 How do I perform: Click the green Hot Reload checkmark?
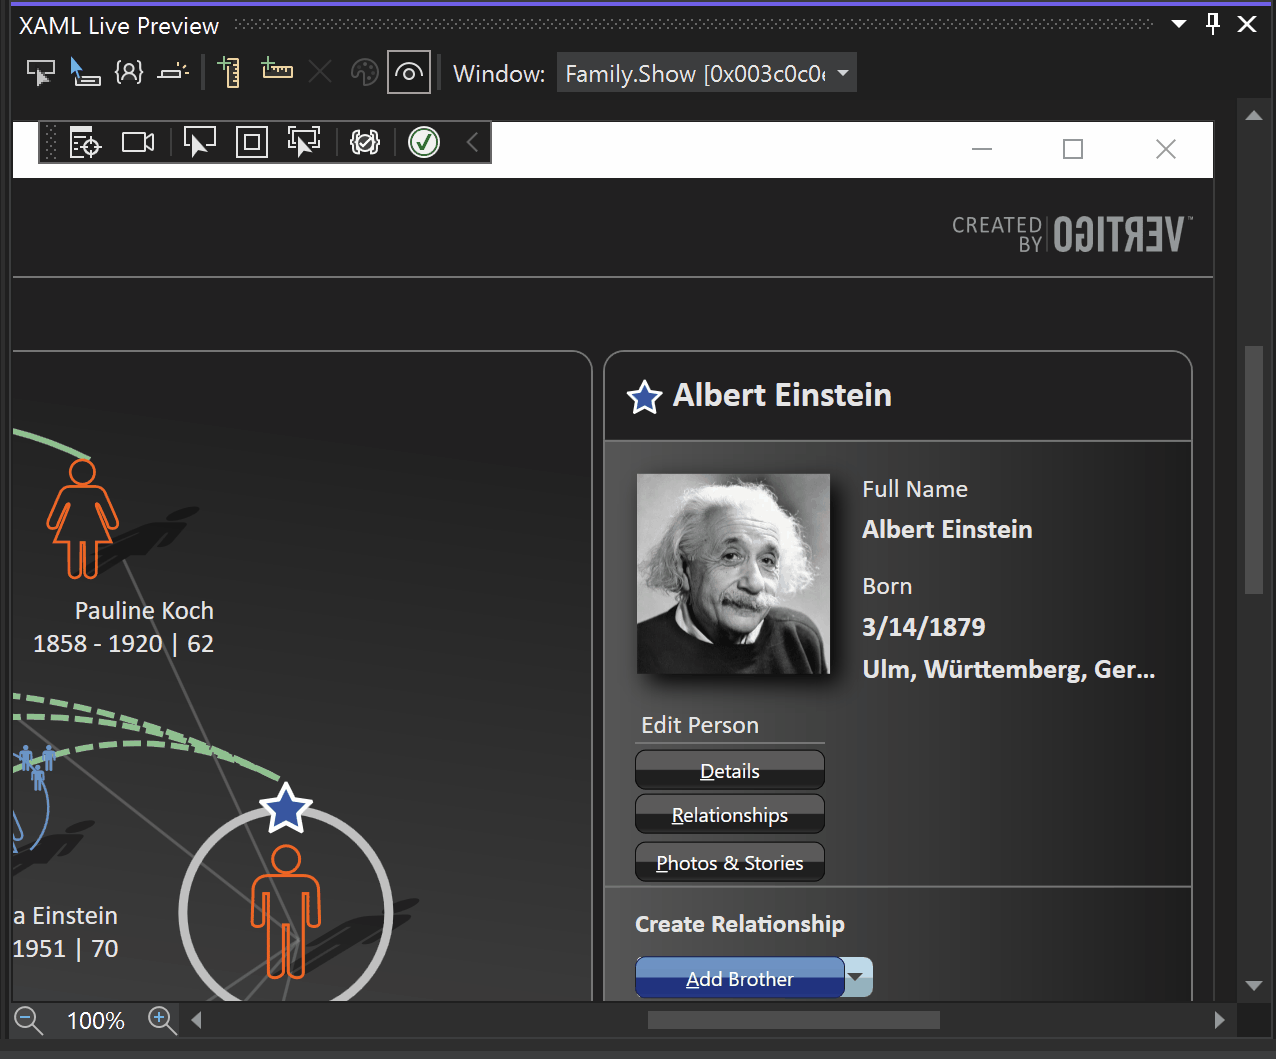tap(424, 143)
